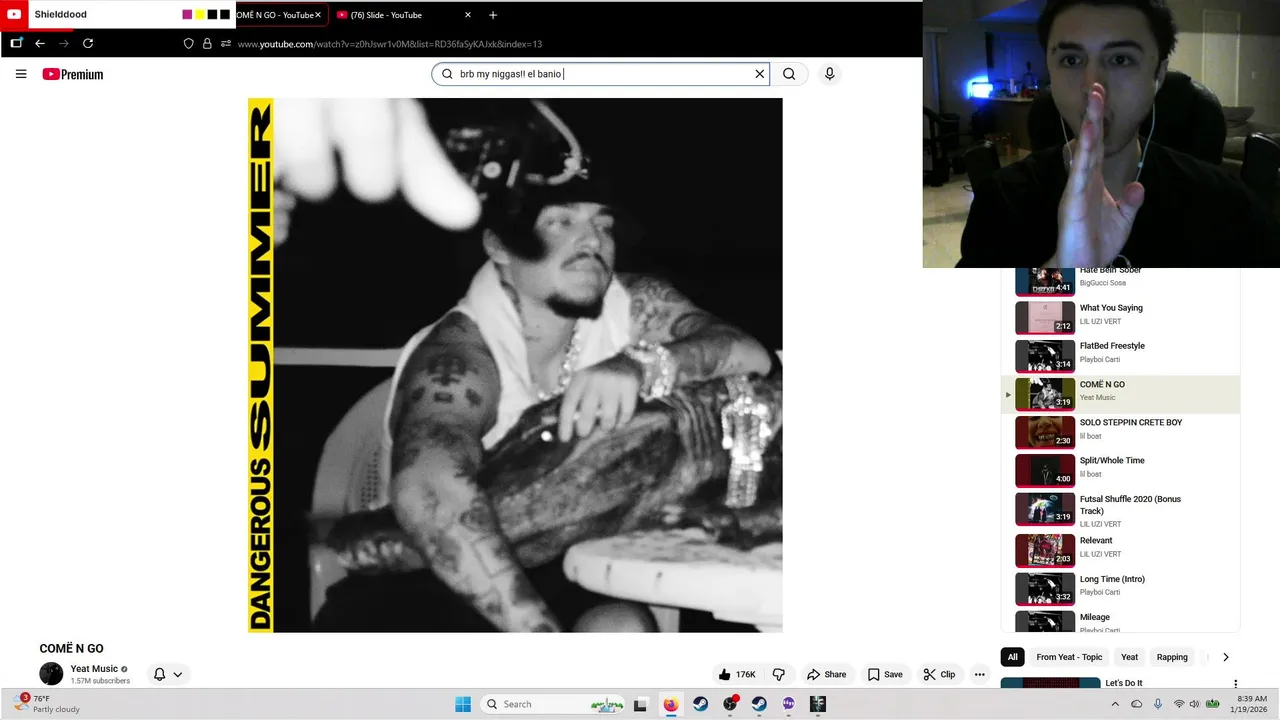
Task: Show hidden tray icons chevron
Action: coord(1115,704)
